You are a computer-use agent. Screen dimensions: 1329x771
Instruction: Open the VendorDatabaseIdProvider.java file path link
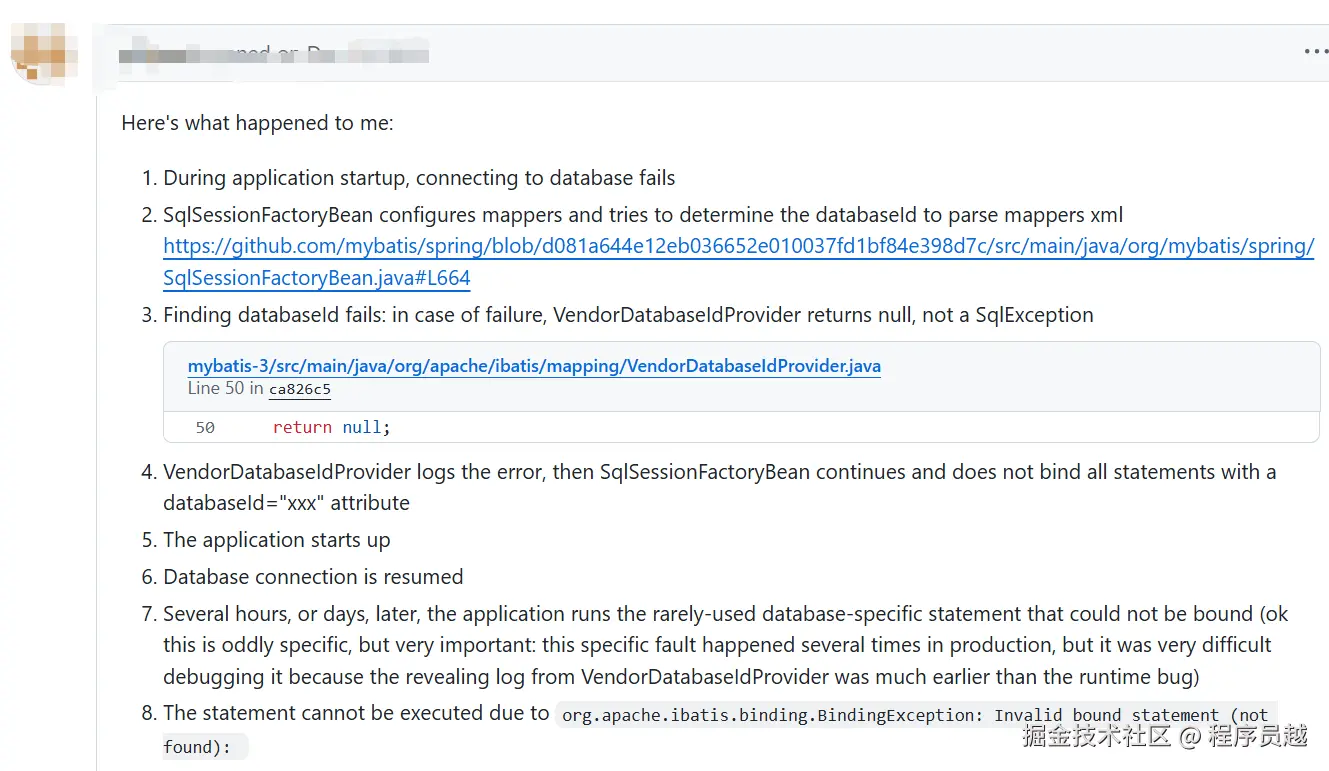point(534,365)
